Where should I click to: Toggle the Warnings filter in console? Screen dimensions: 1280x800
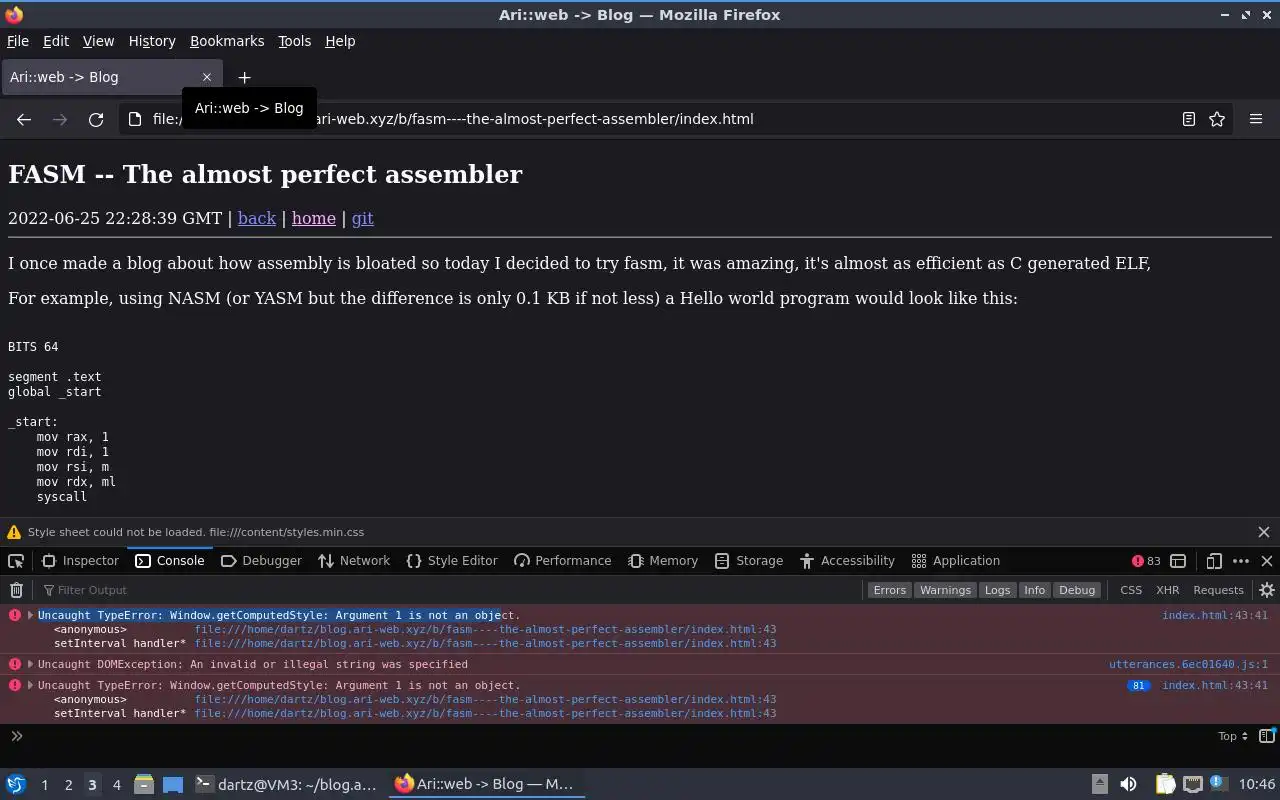945,590
